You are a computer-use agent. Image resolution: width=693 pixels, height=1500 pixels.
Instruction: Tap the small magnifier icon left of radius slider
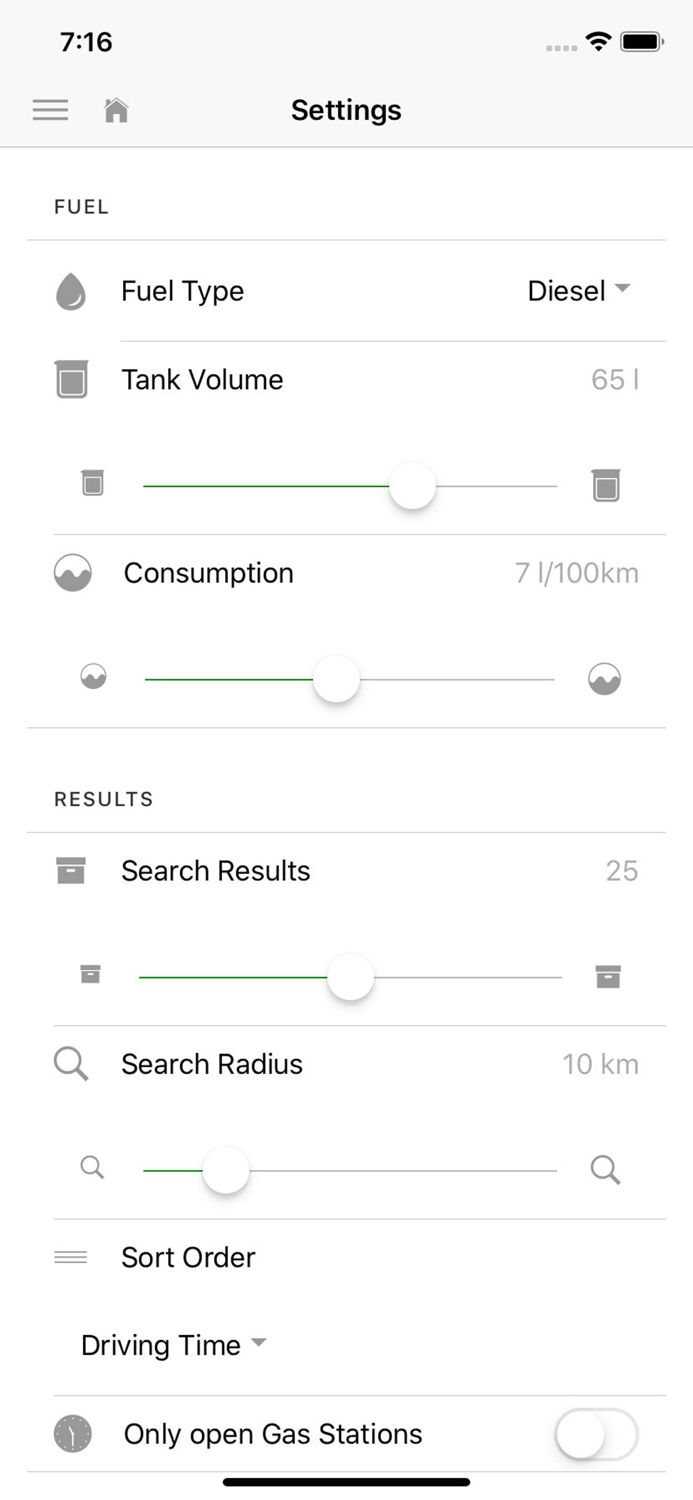coord(92,1167)
